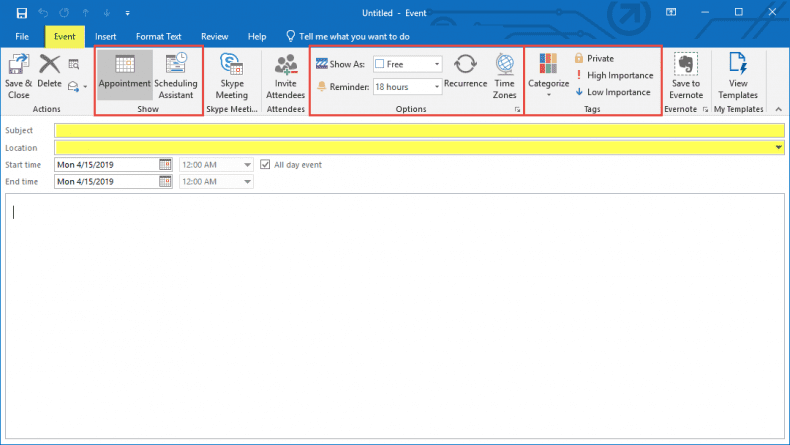The image size is (790, 445).
Task: Click the Low Importance button
Action: click(x=613, y=92)
